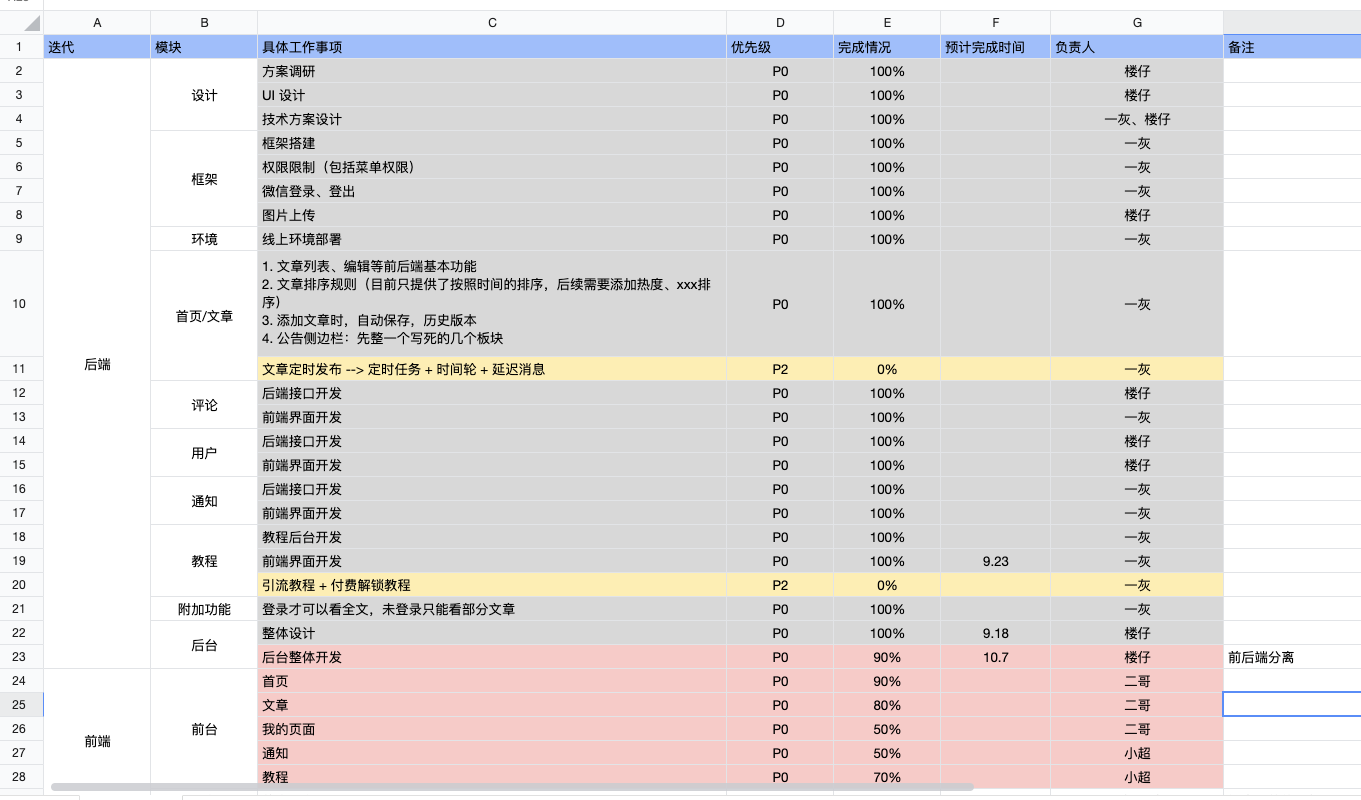The image size is (1361, 800).
Task: Select the 方案调研 cell
Action: (x=492, y=71)
